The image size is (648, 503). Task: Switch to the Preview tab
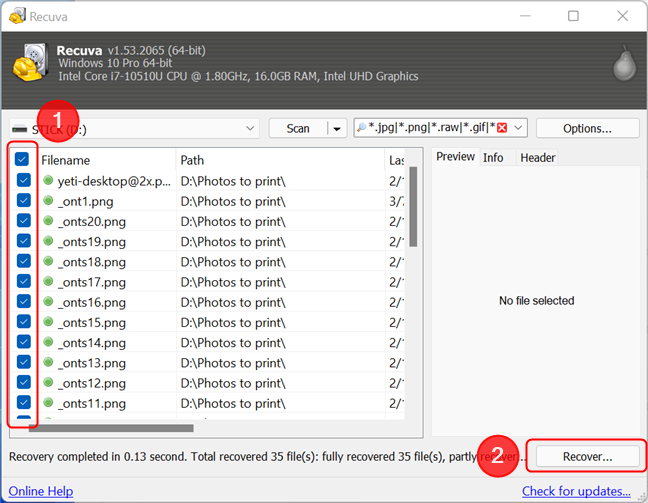coord(455,157)
